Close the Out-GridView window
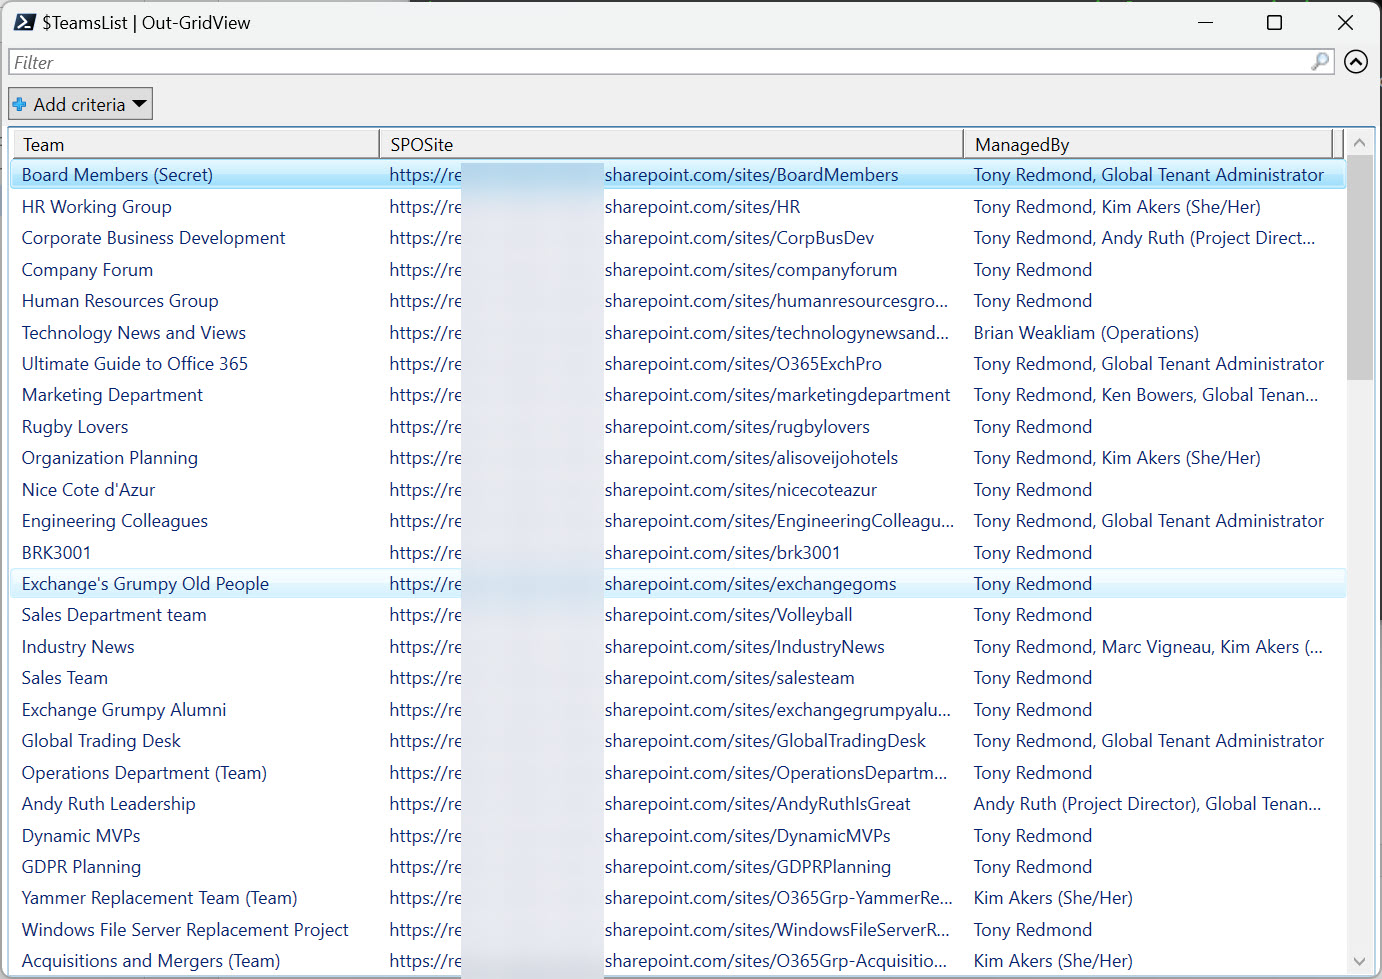Viewport: 1382px width, 979px height. coord(1345,22)
